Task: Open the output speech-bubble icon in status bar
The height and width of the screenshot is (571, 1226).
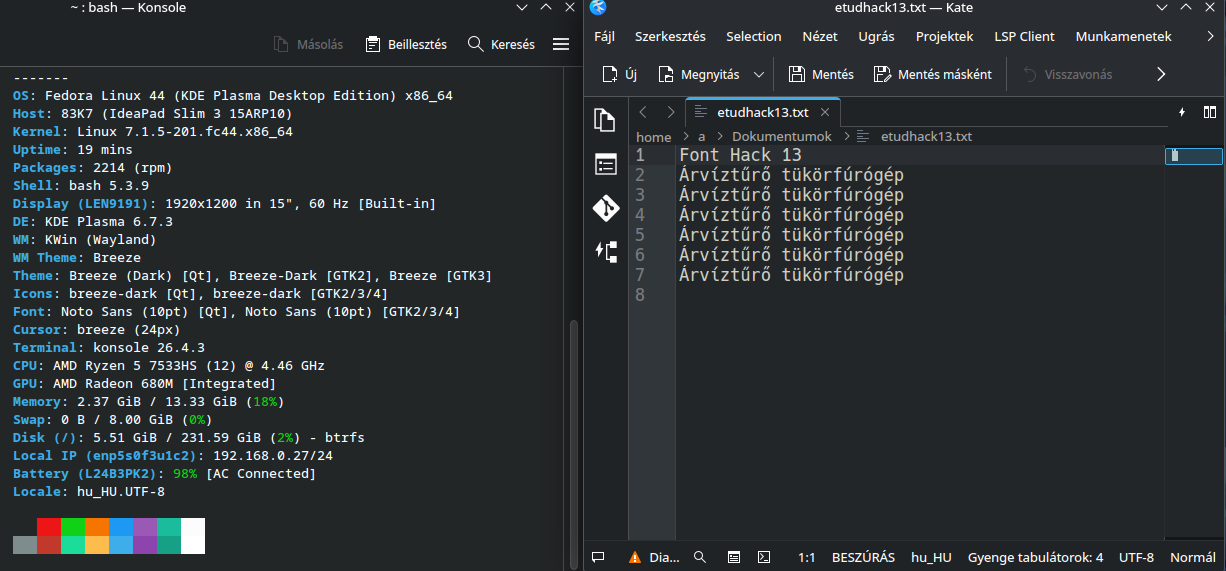Action: click(598, 557)
